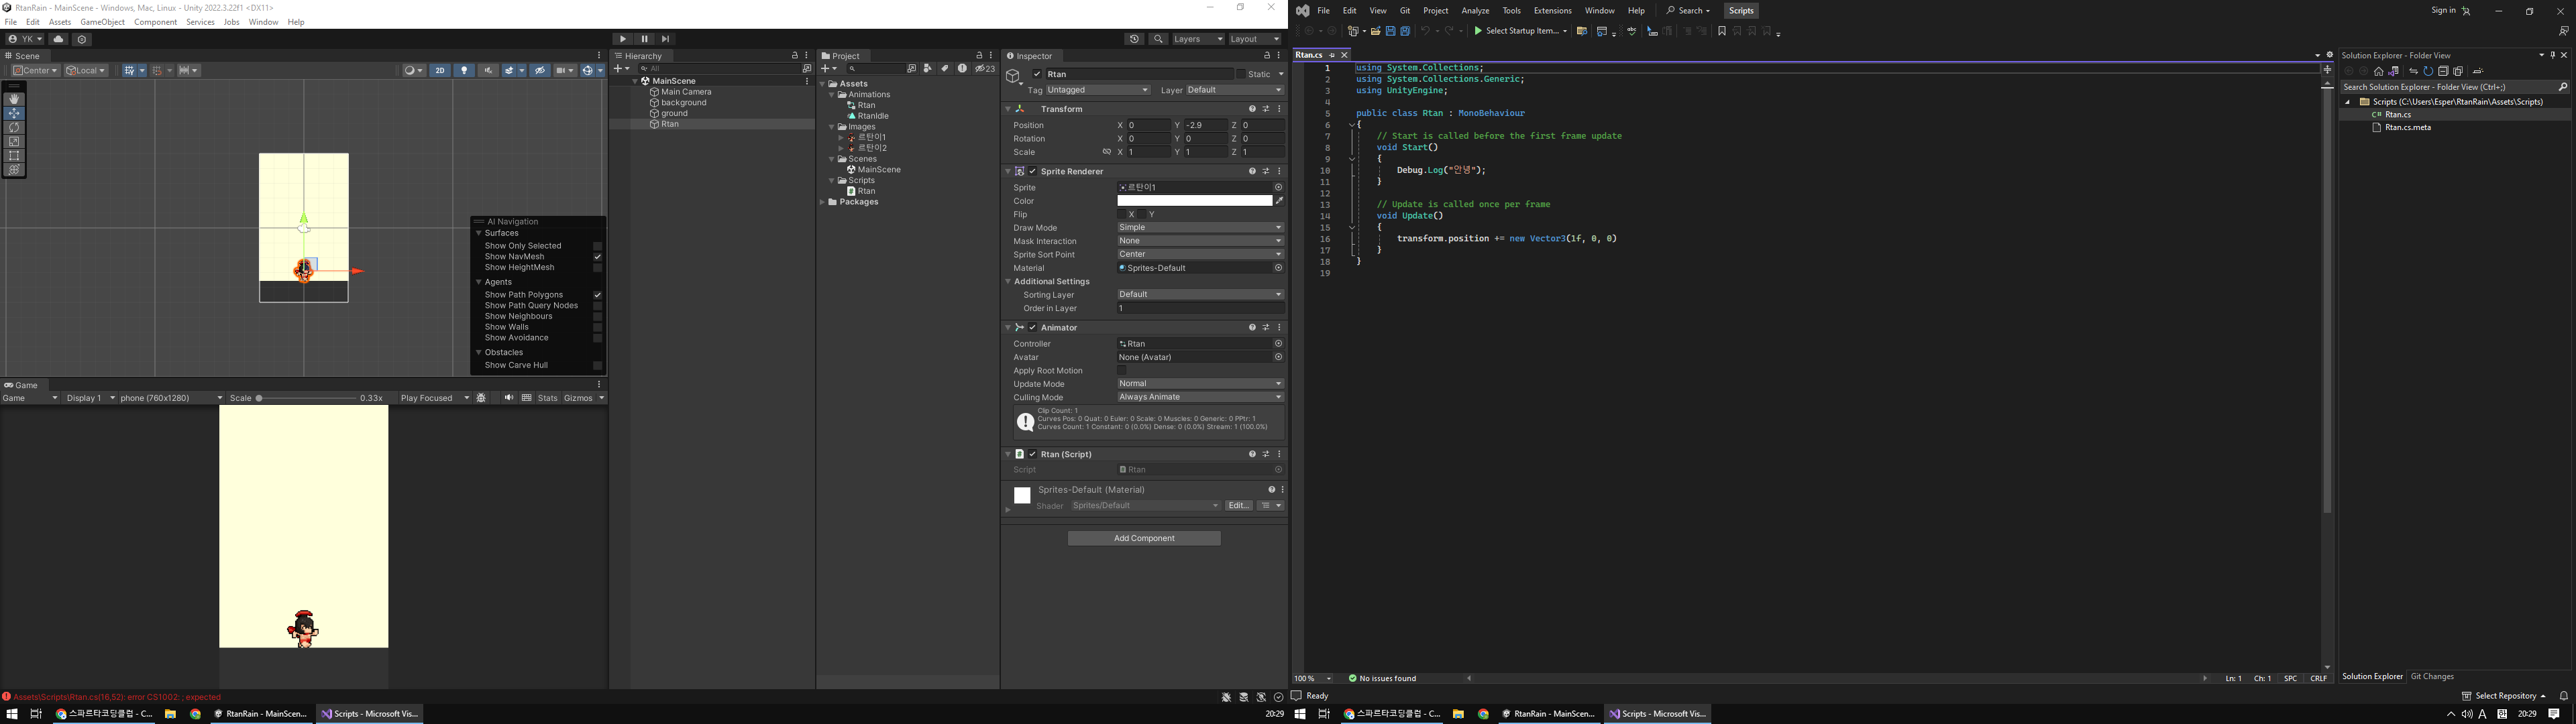Image resolution: width=2576 pixels, height=724 pixels.
Task: Toggle scene audio mute icon
Action: (488, 70)
